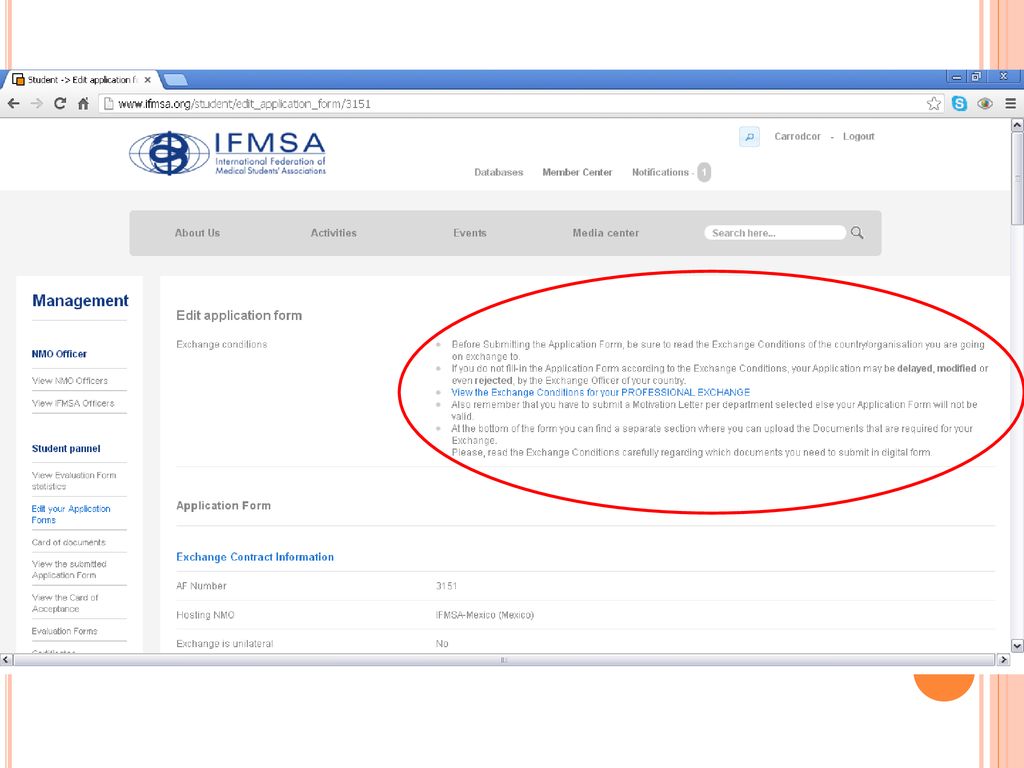This screenshot has width=1024, height=768.
Task: Open the Events navigation item
Action: pos(470,232)
